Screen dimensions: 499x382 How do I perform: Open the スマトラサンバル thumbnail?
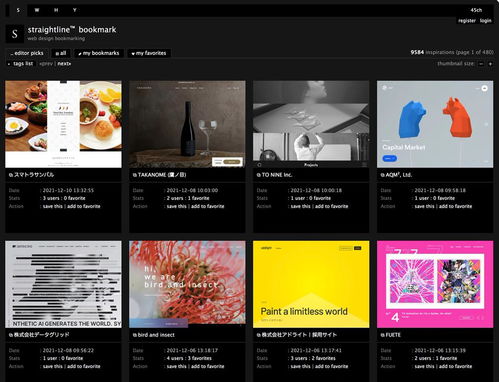63,124
